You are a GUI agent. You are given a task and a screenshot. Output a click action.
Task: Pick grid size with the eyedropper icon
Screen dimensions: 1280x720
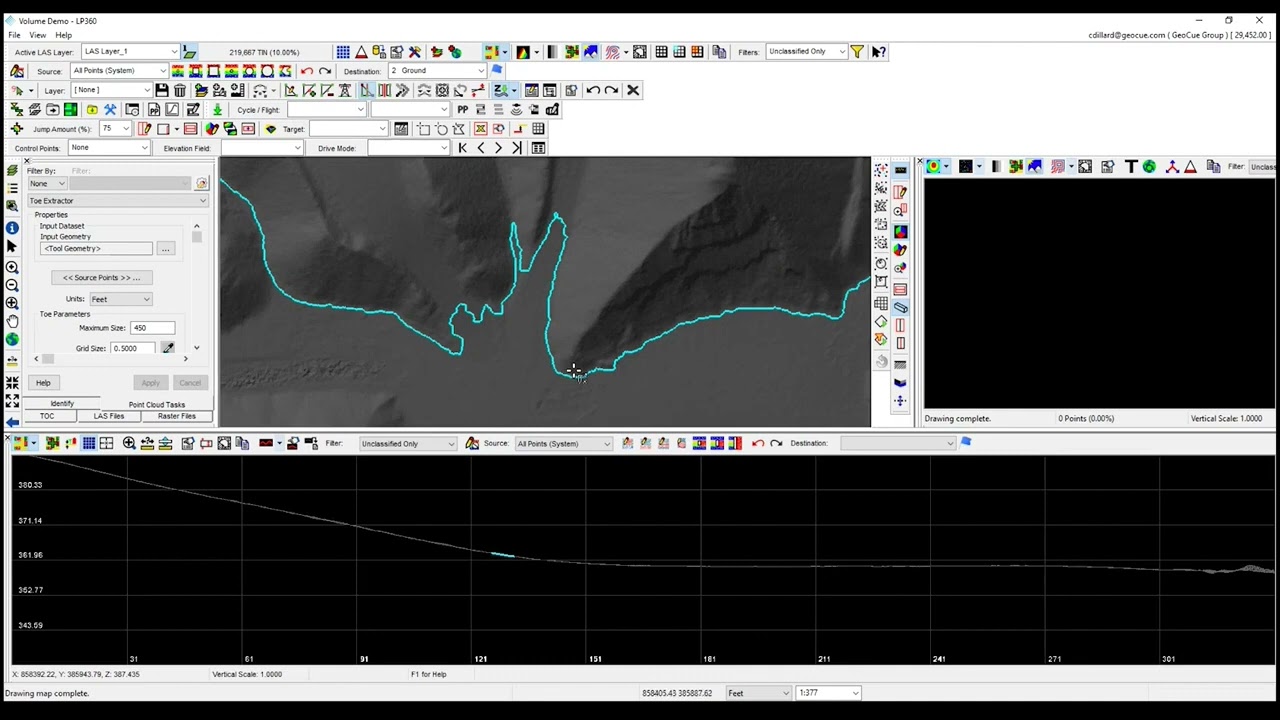[x=168, y=348]
